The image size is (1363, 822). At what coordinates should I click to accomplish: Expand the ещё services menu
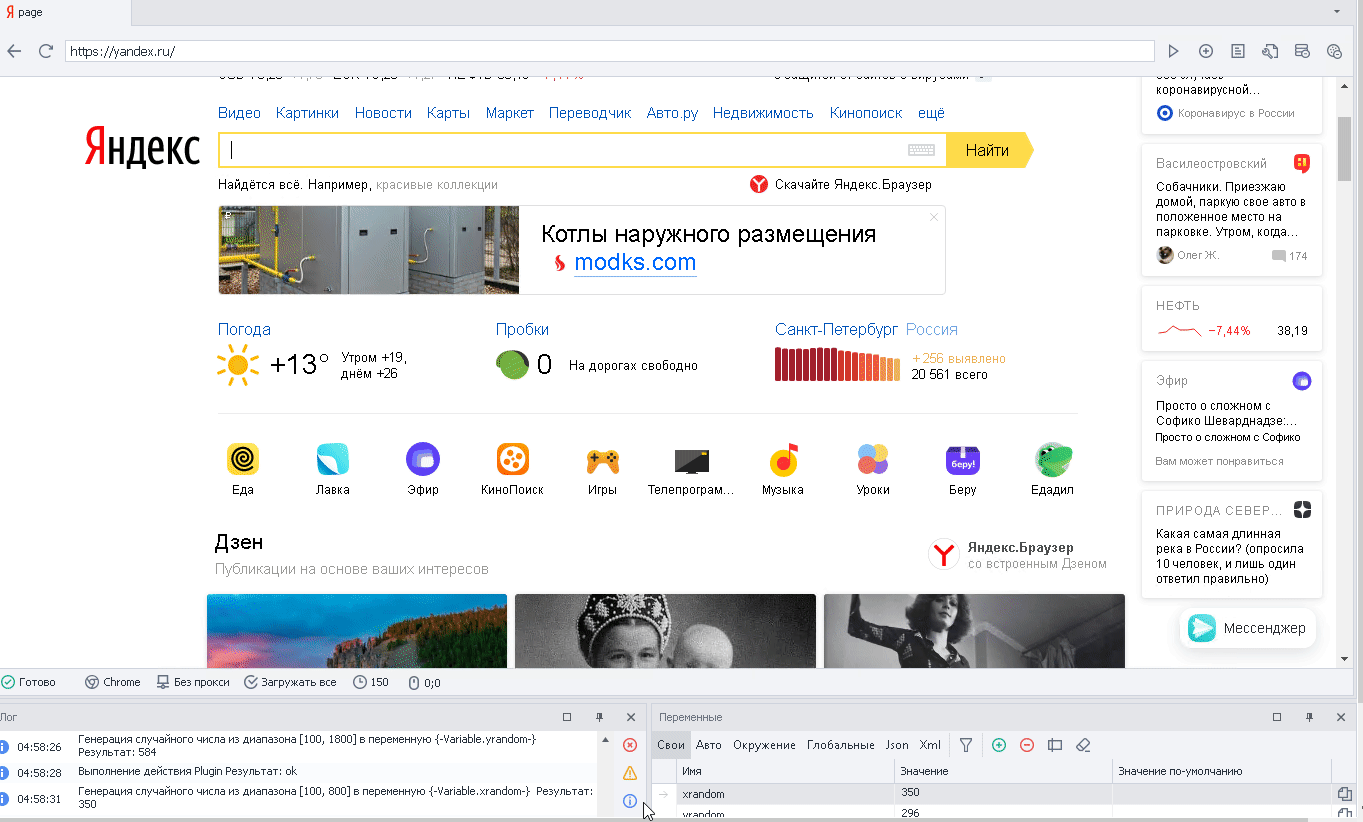tap(931, 113)
